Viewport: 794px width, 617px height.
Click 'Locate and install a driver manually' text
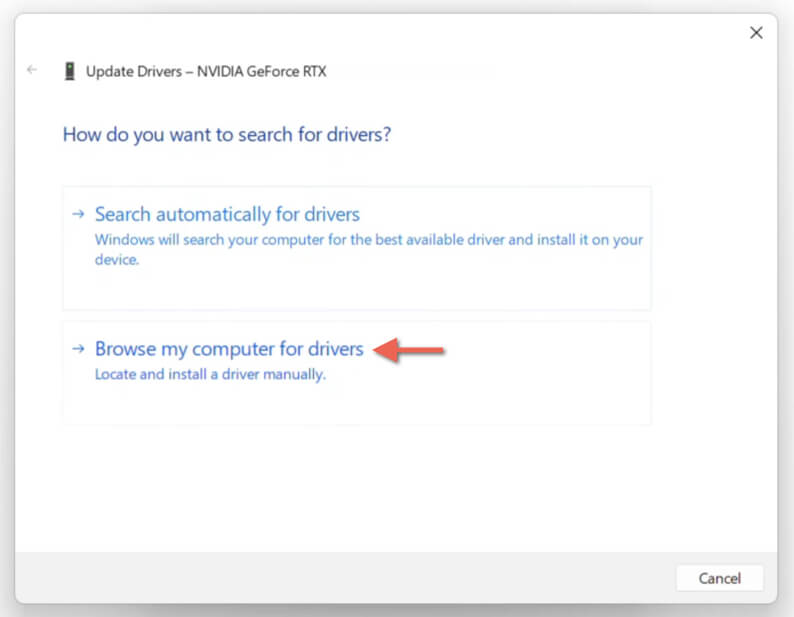(x=210, y=374)
